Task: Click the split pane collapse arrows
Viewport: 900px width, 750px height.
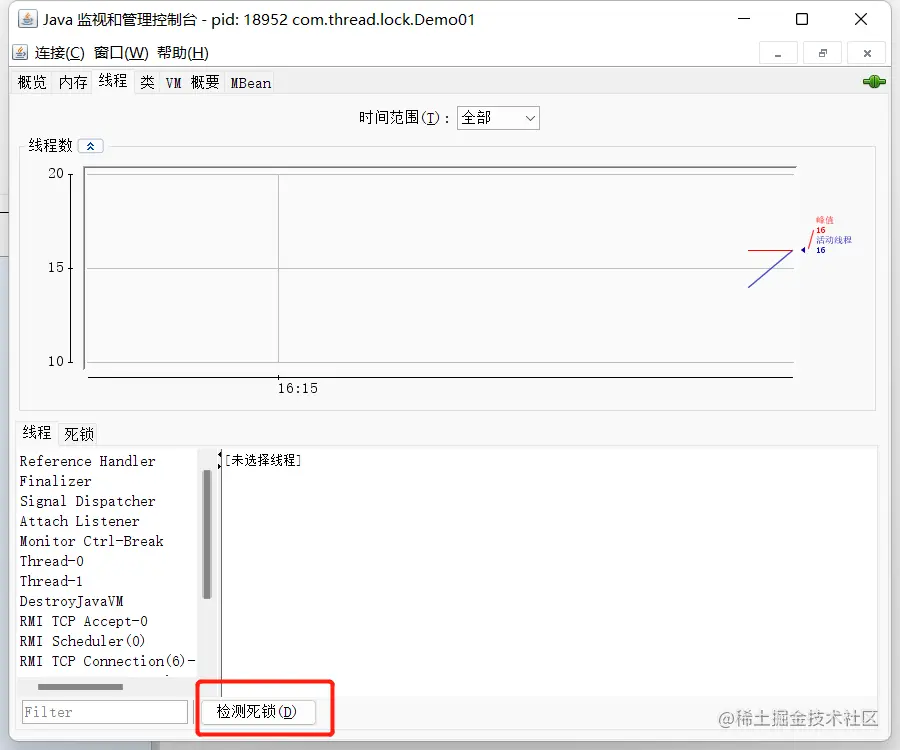Action: [219, 460]
